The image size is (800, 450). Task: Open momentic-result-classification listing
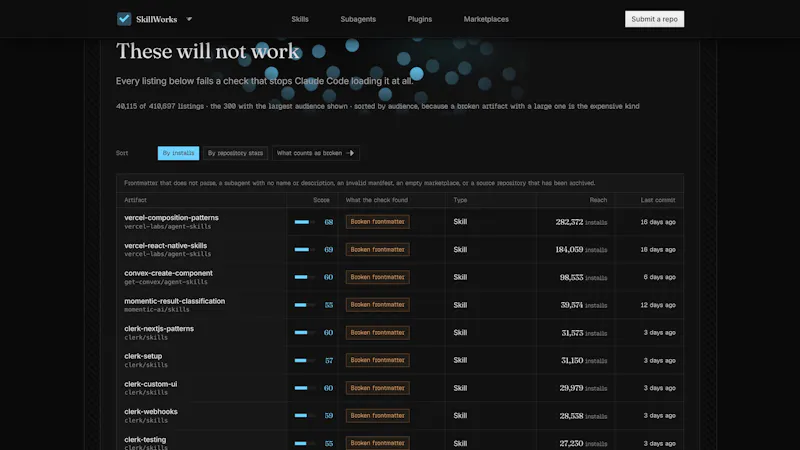tap(174, 301)
